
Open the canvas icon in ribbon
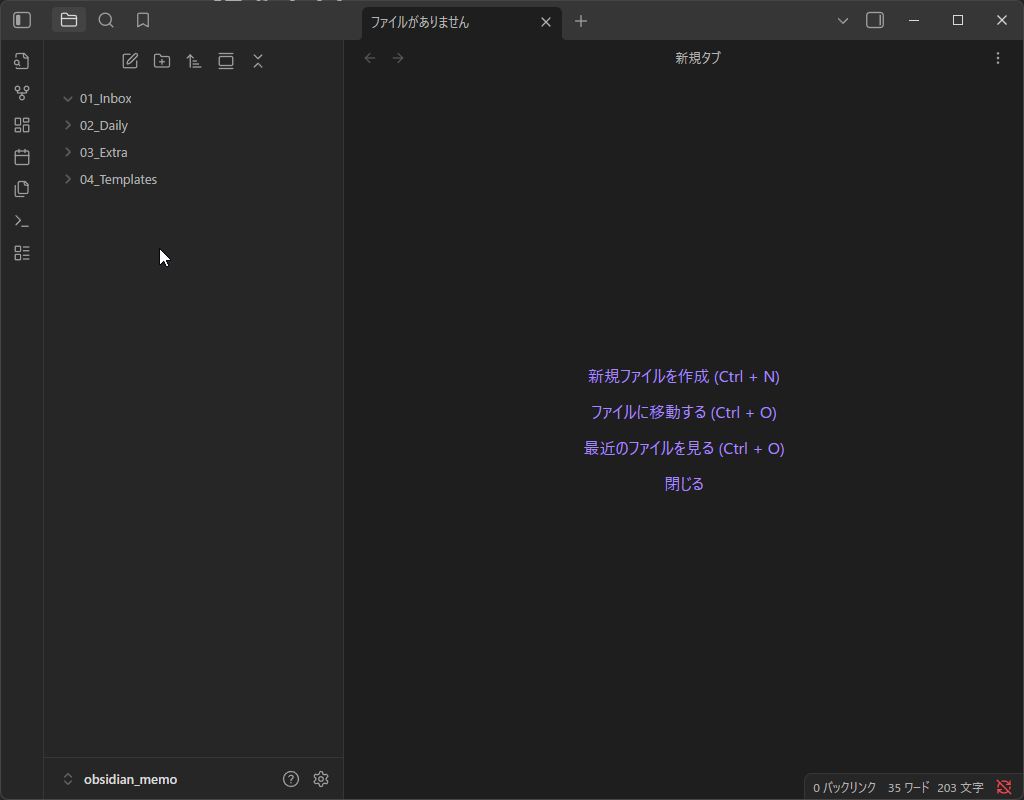click(22, 125)
